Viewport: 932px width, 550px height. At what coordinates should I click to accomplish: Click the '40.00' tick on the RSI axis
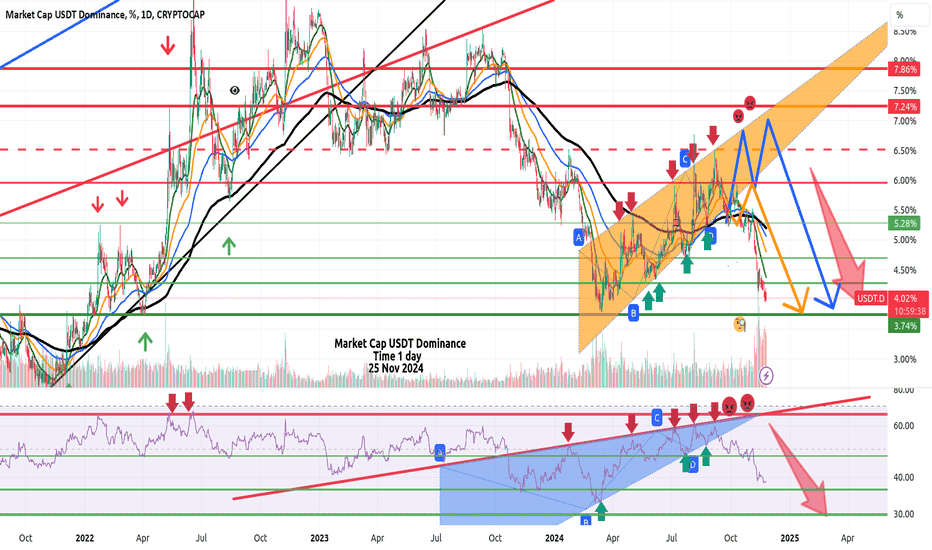click(x=903, y=477)
